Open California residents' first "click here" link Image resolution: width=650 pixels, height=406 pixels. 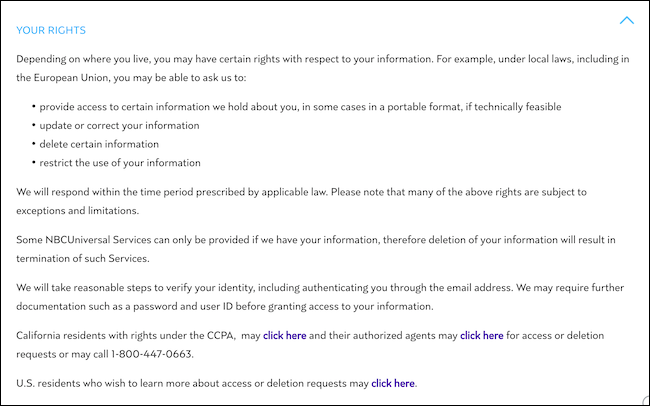(x=285, y=336)
